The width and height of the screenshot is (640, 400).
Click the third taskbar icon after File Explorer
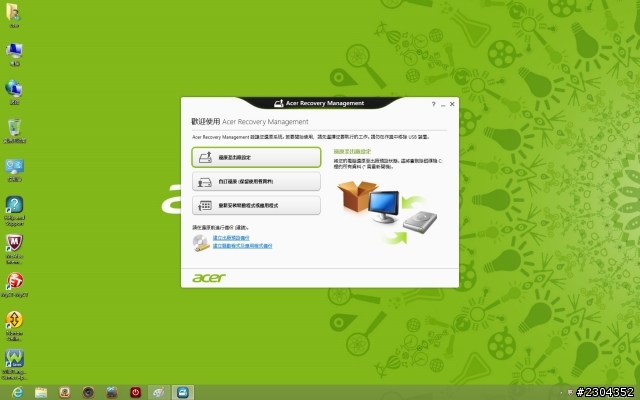(x=64, y=392)
